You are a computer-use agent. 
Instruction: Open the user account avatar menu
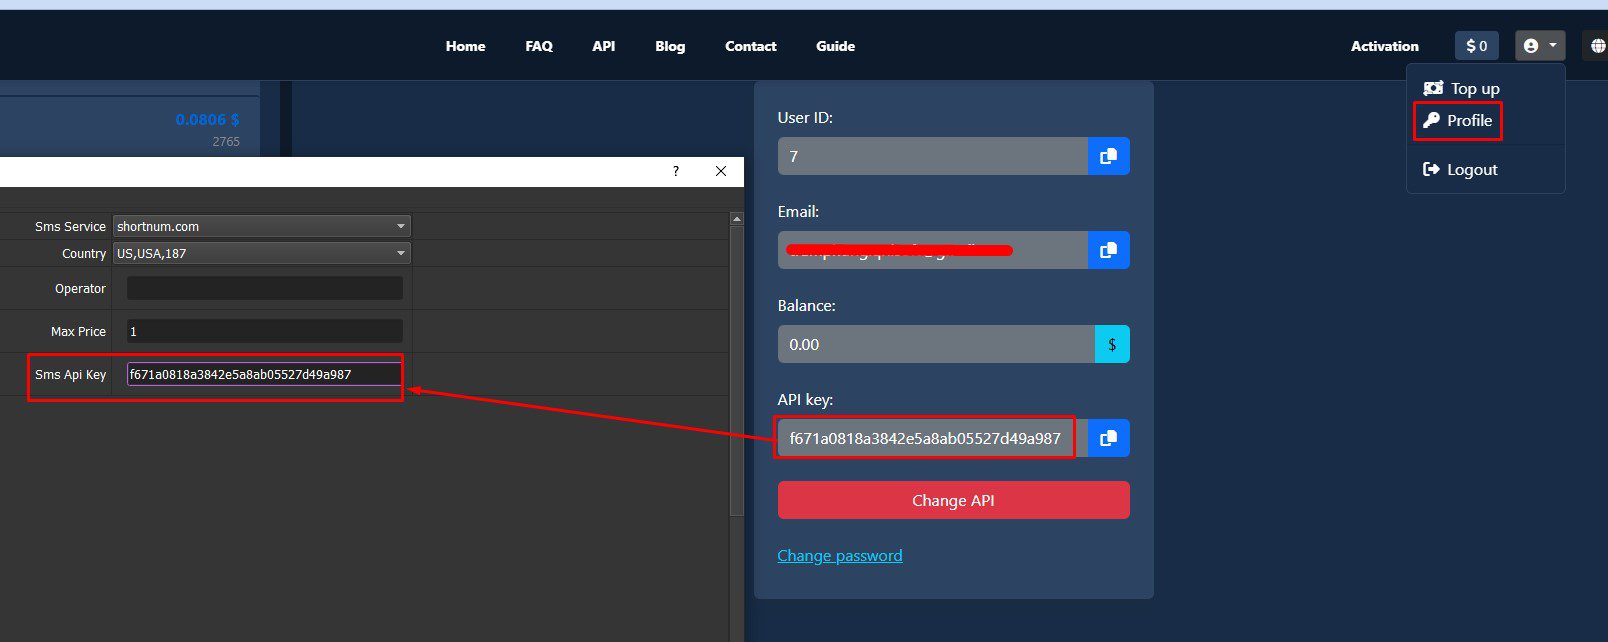click(x=1539, y=46)
